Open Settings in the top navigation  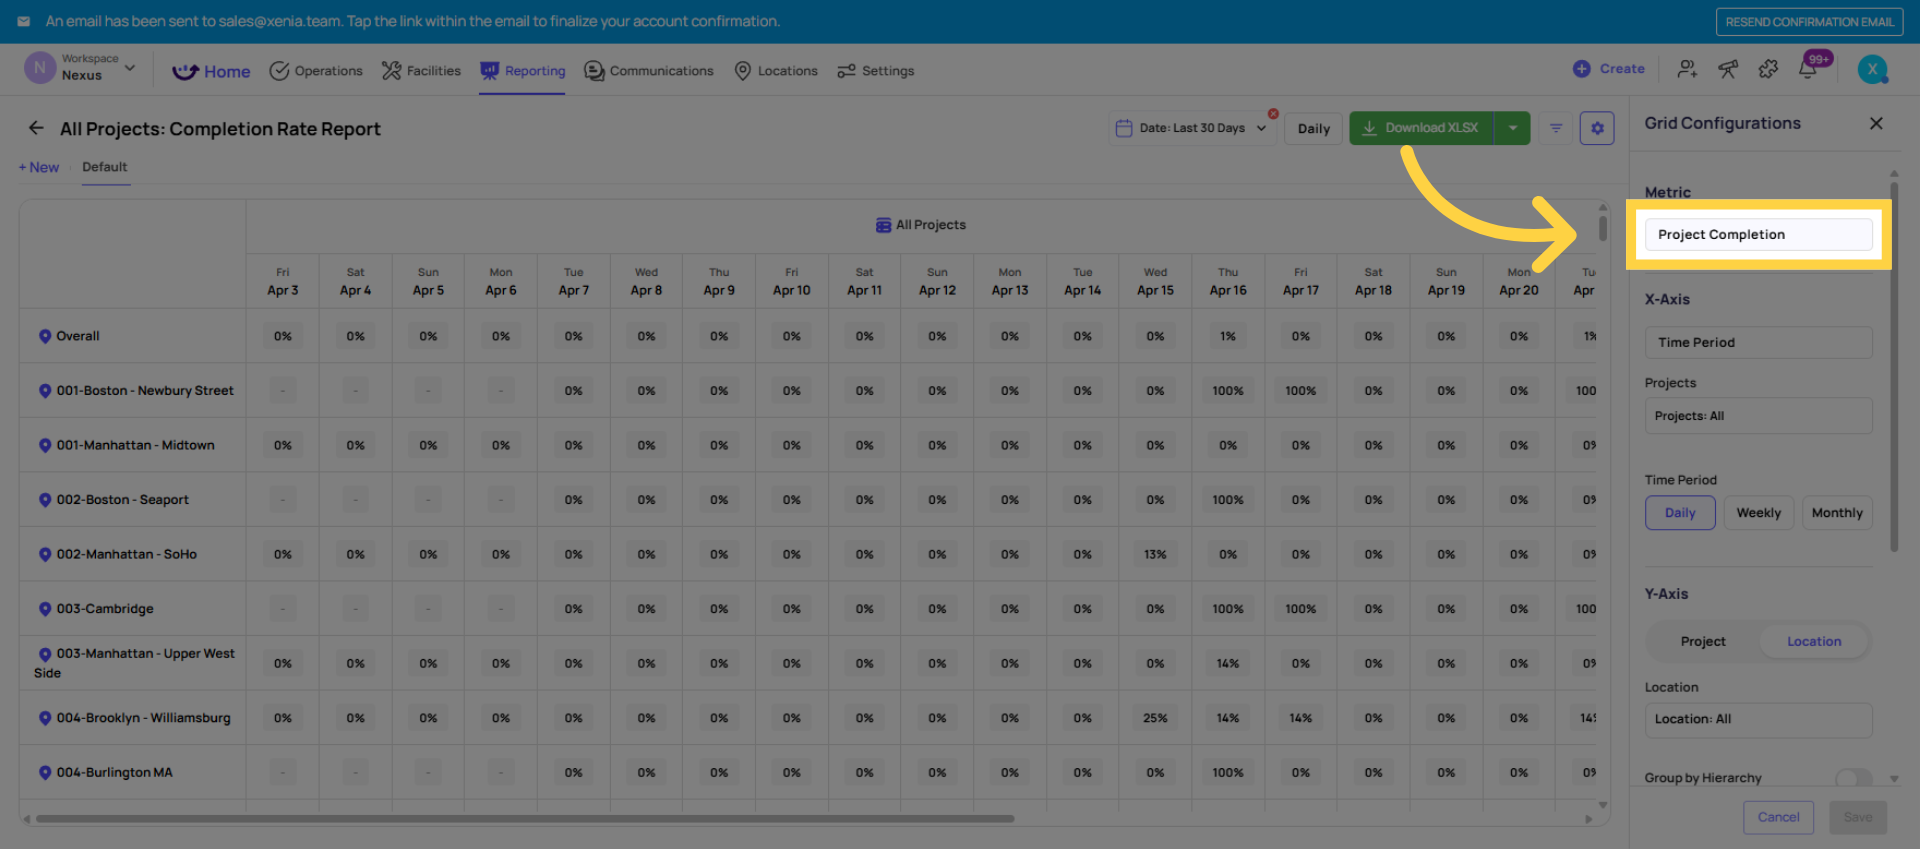pyautogui.click(x=876, y=71)
